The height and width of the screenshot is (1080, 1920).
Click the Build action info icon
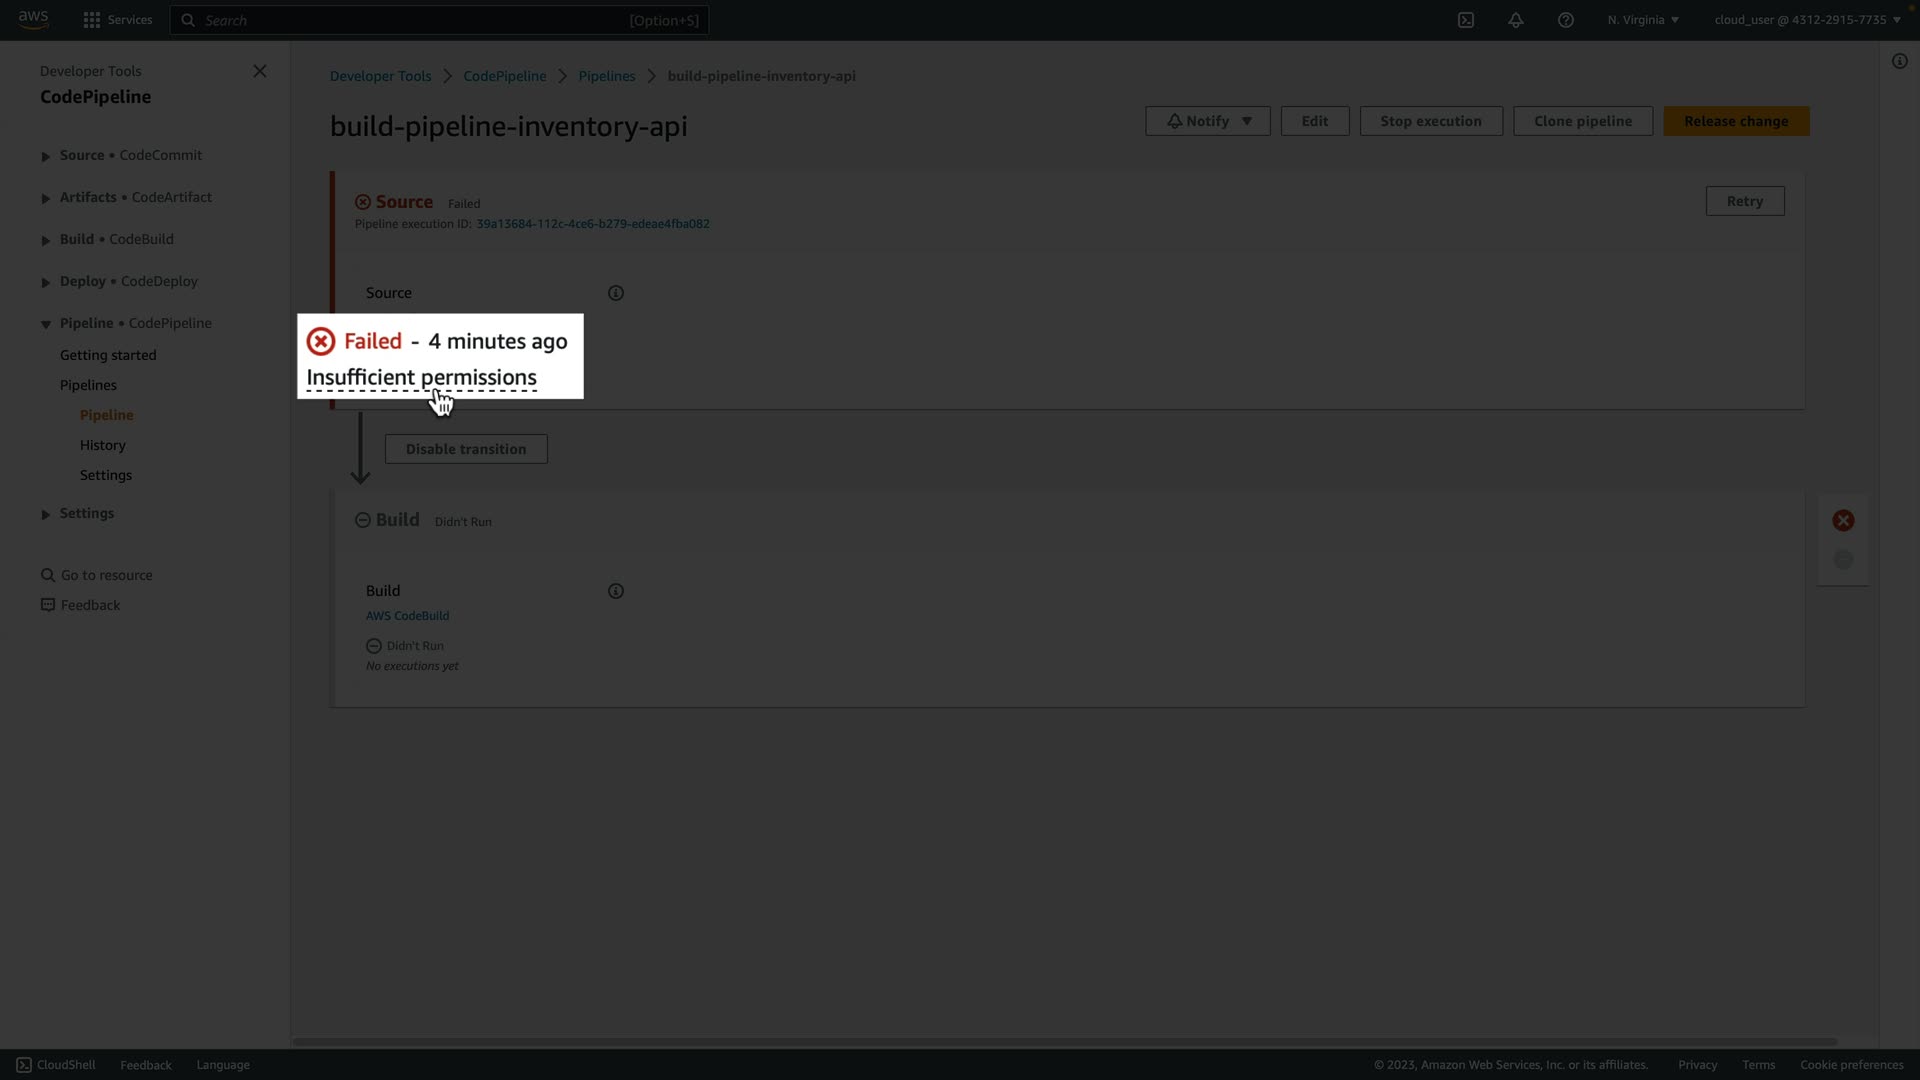point(616,591)
